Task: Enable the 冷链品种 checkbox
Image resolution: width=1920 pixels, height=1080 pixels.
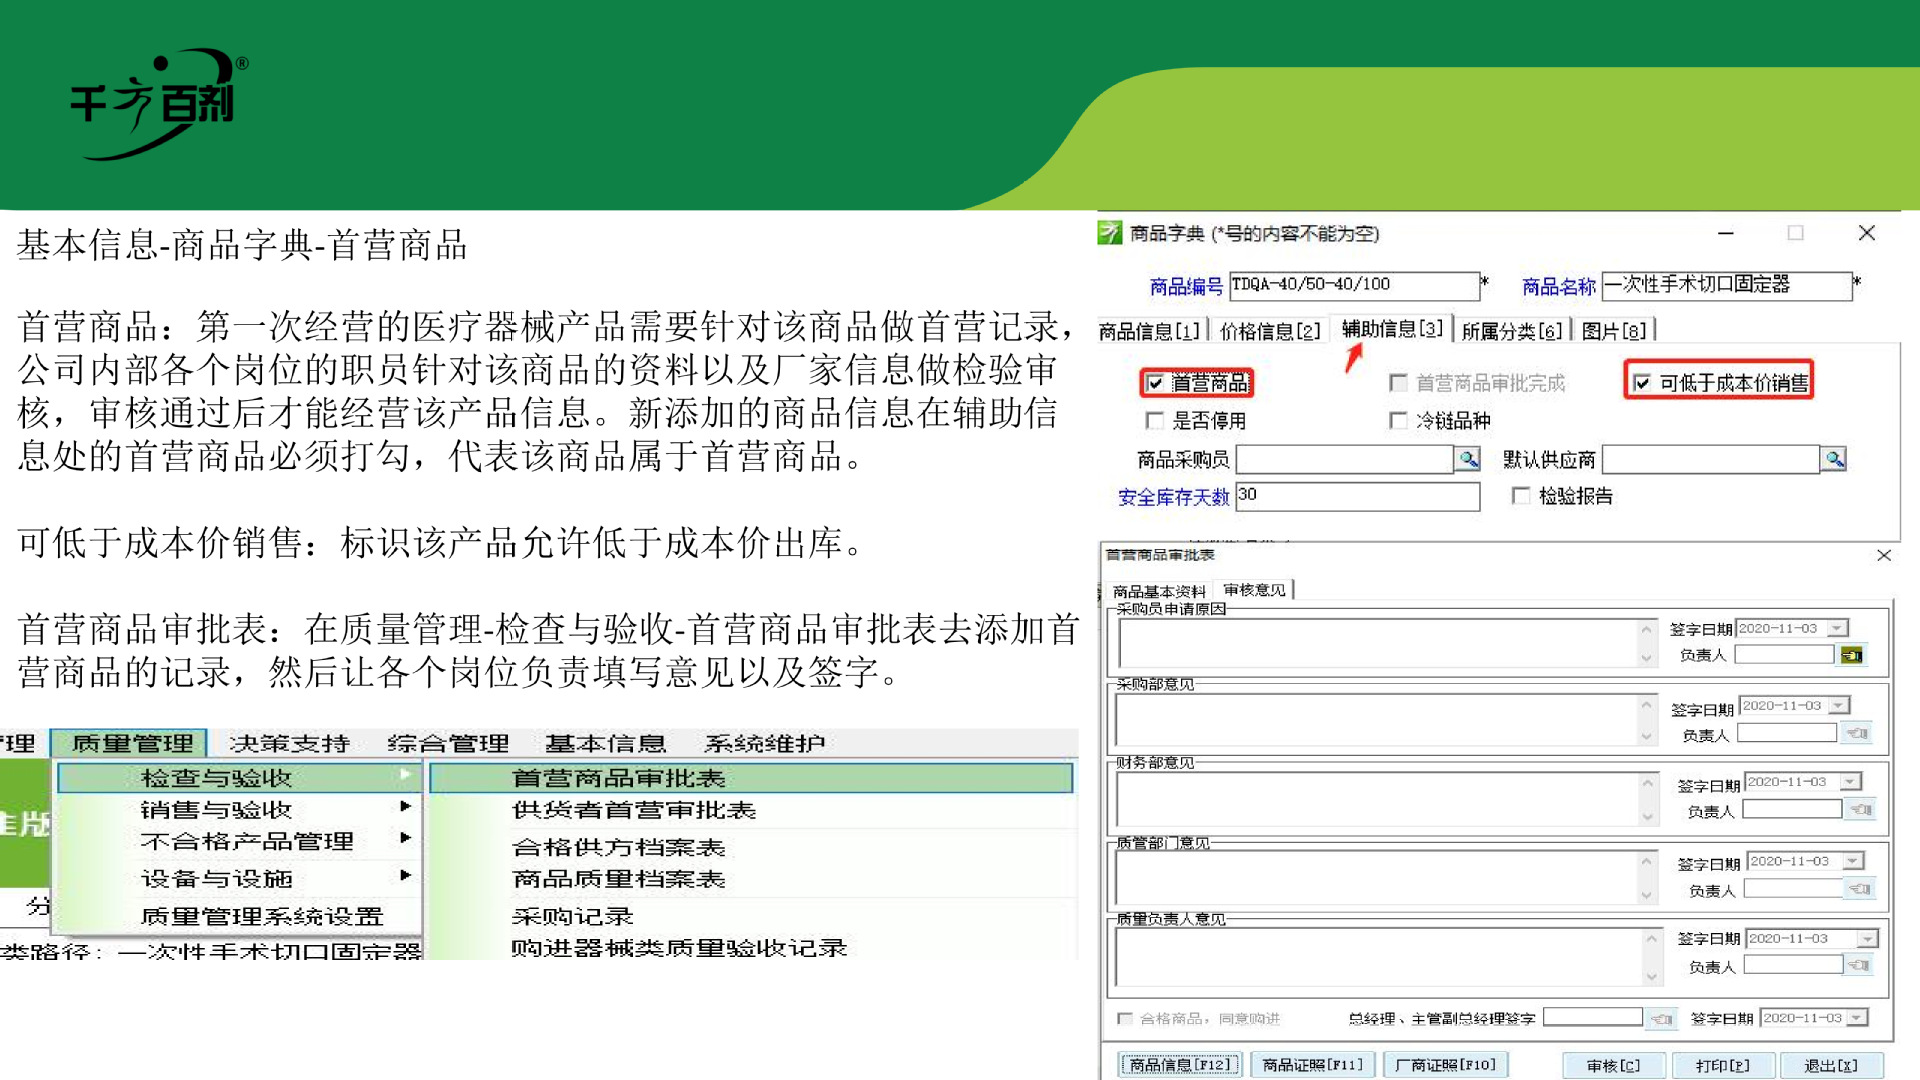Action: 1398,421
